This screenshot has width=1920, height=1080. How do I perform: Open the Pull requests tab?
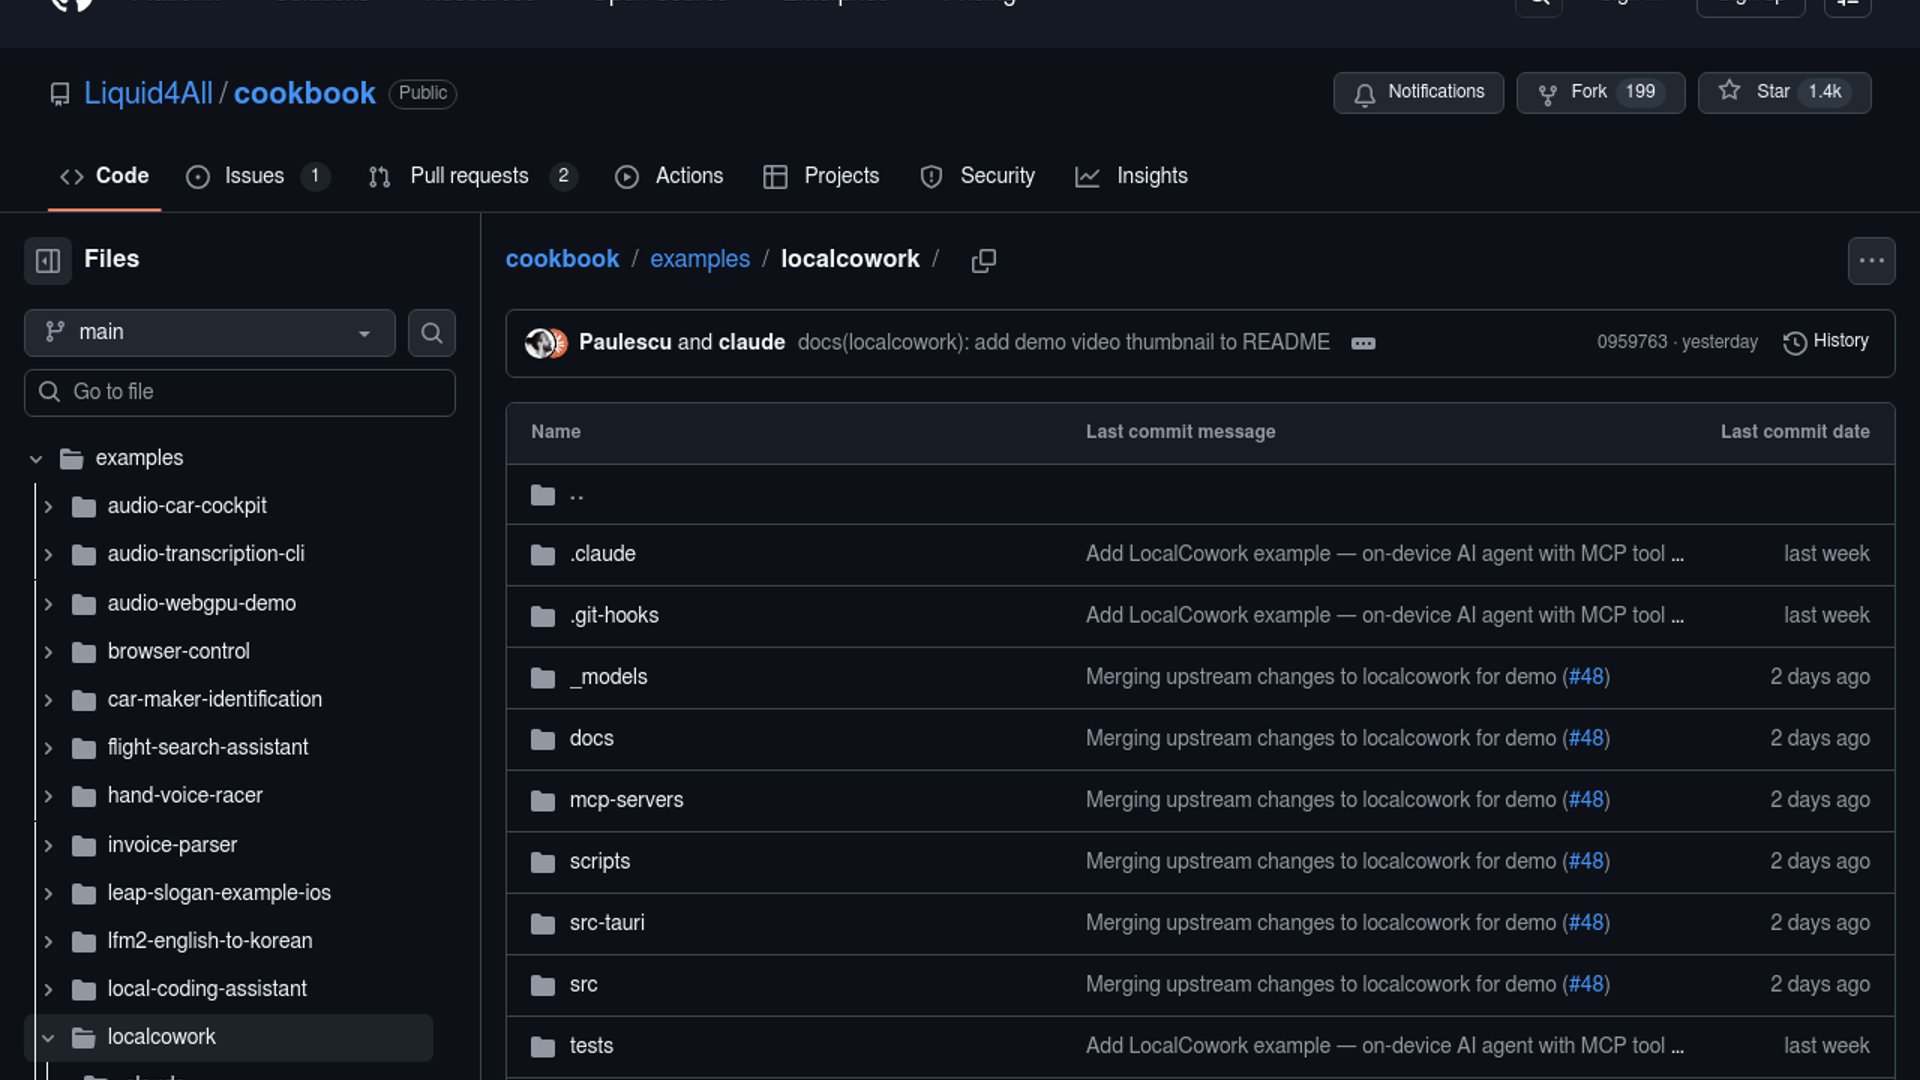coord(469,176)
